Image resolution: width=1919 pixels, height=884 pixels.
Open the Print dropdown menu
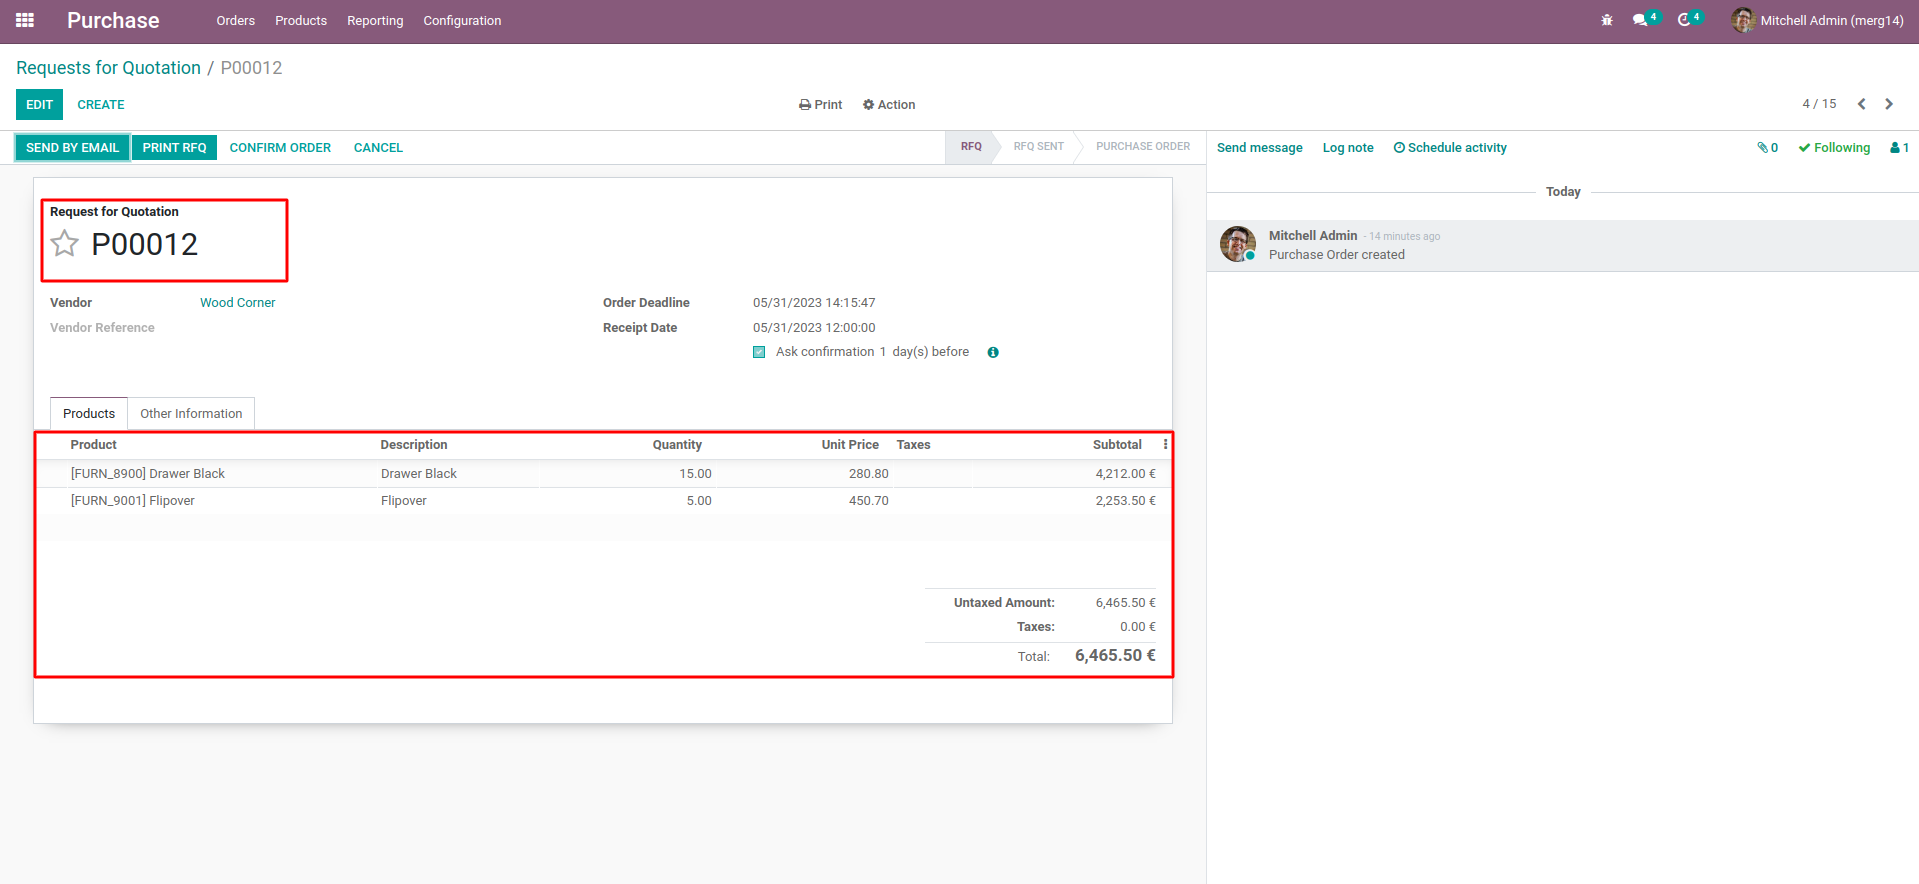(820, 105)
